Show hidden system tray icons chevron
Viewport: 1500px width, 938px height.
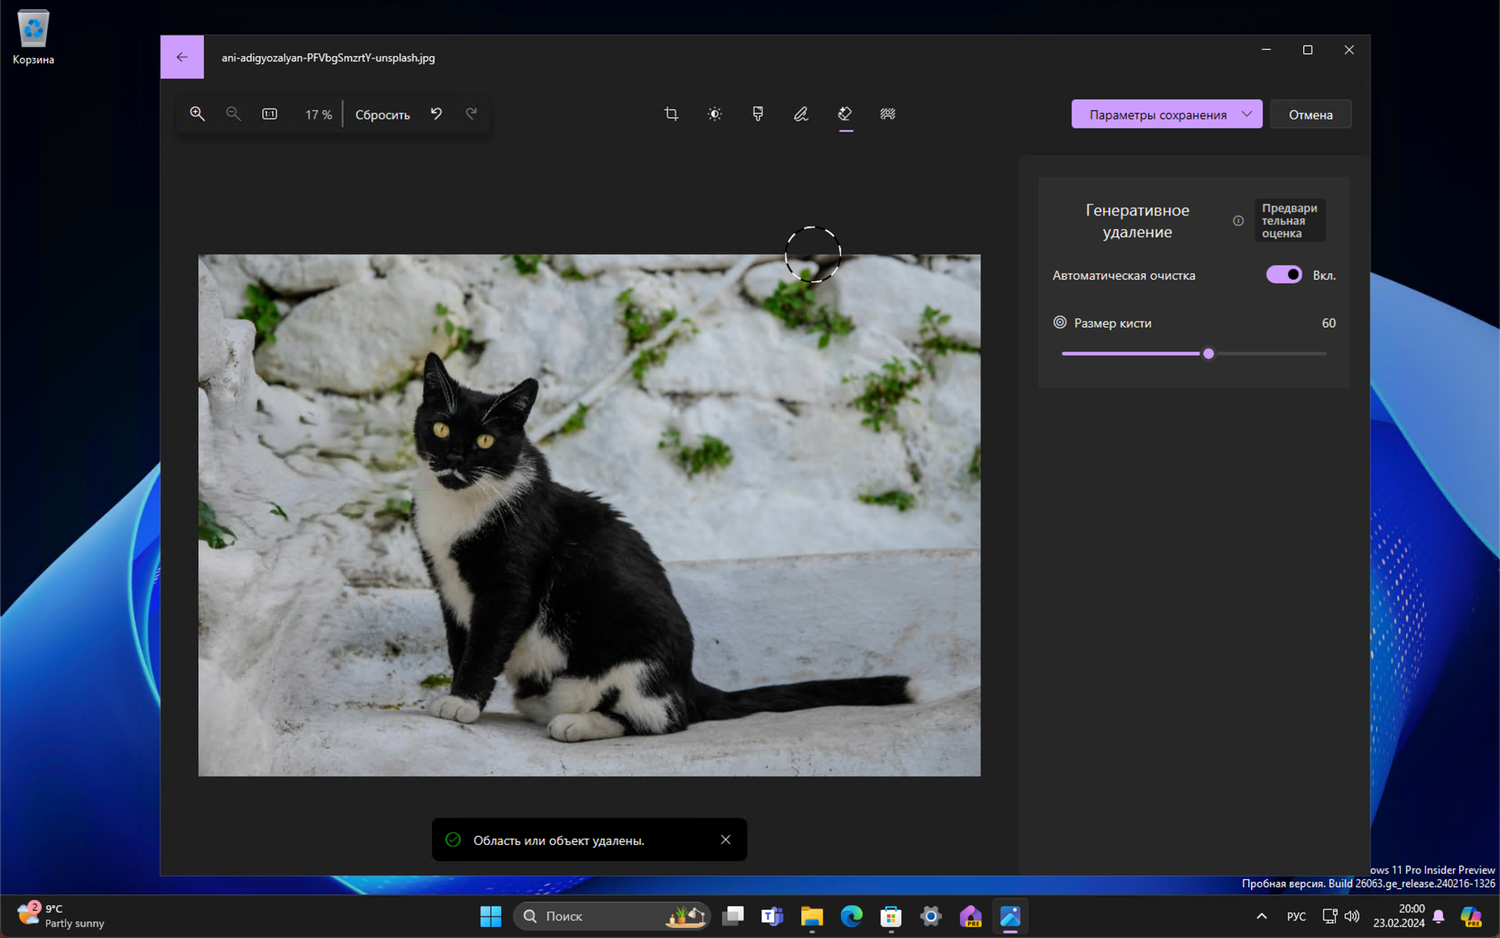[x=1261, y=916]
